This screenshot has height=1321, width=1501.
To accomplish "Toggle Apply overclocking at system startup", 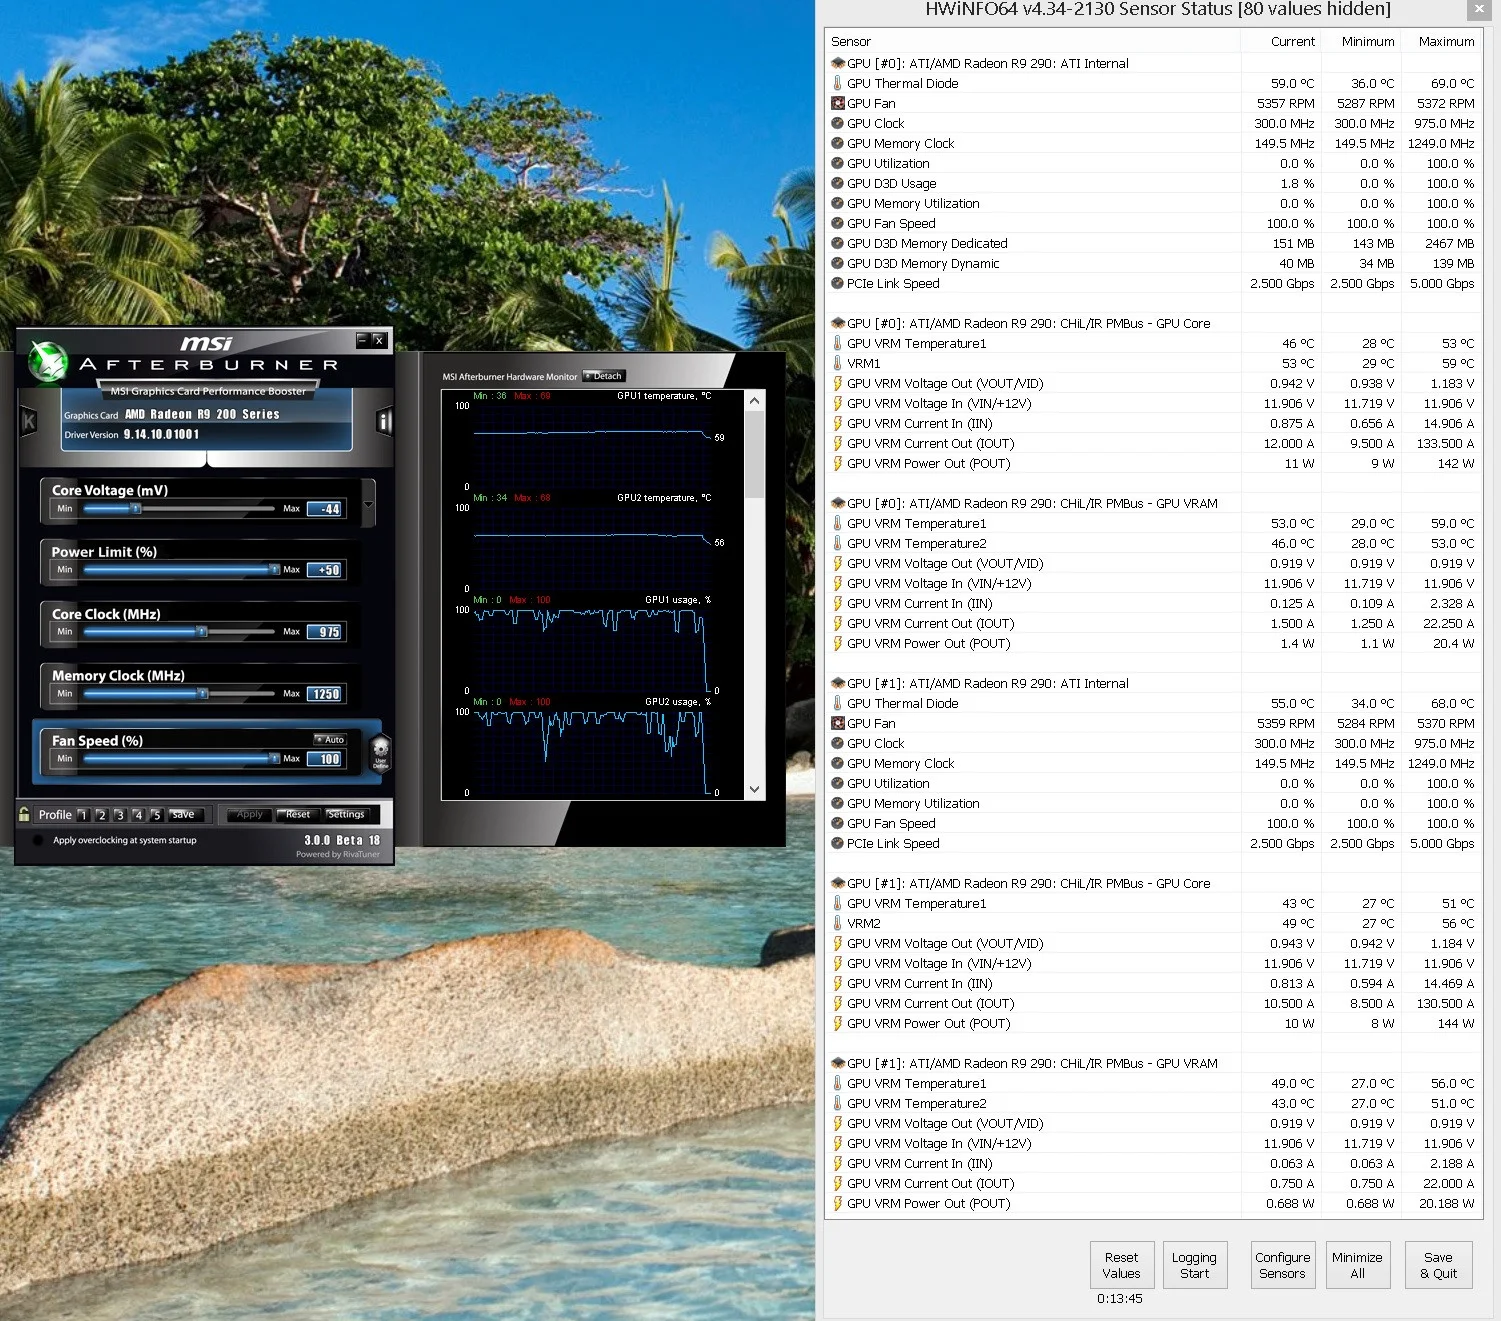I will tap(40, 840).
